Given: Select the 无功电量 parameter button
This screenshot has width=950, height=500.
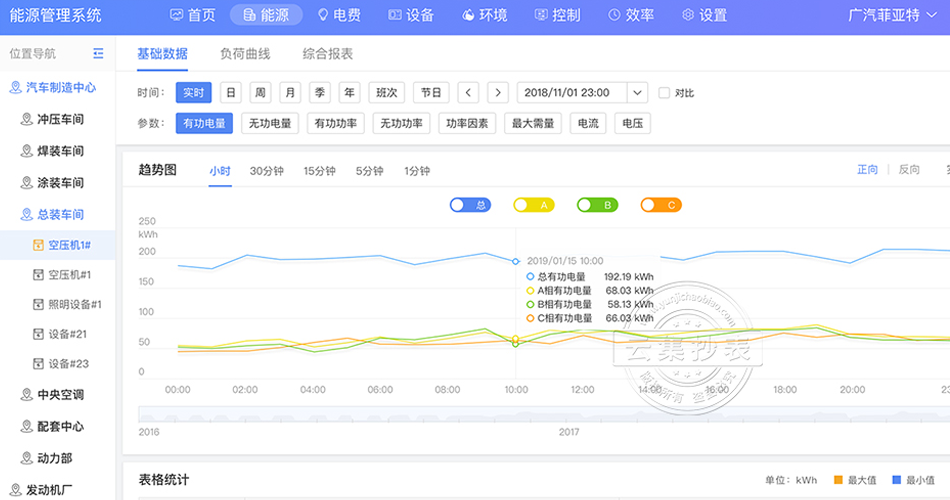Looking at the screenshot, I should coord(269,124).
